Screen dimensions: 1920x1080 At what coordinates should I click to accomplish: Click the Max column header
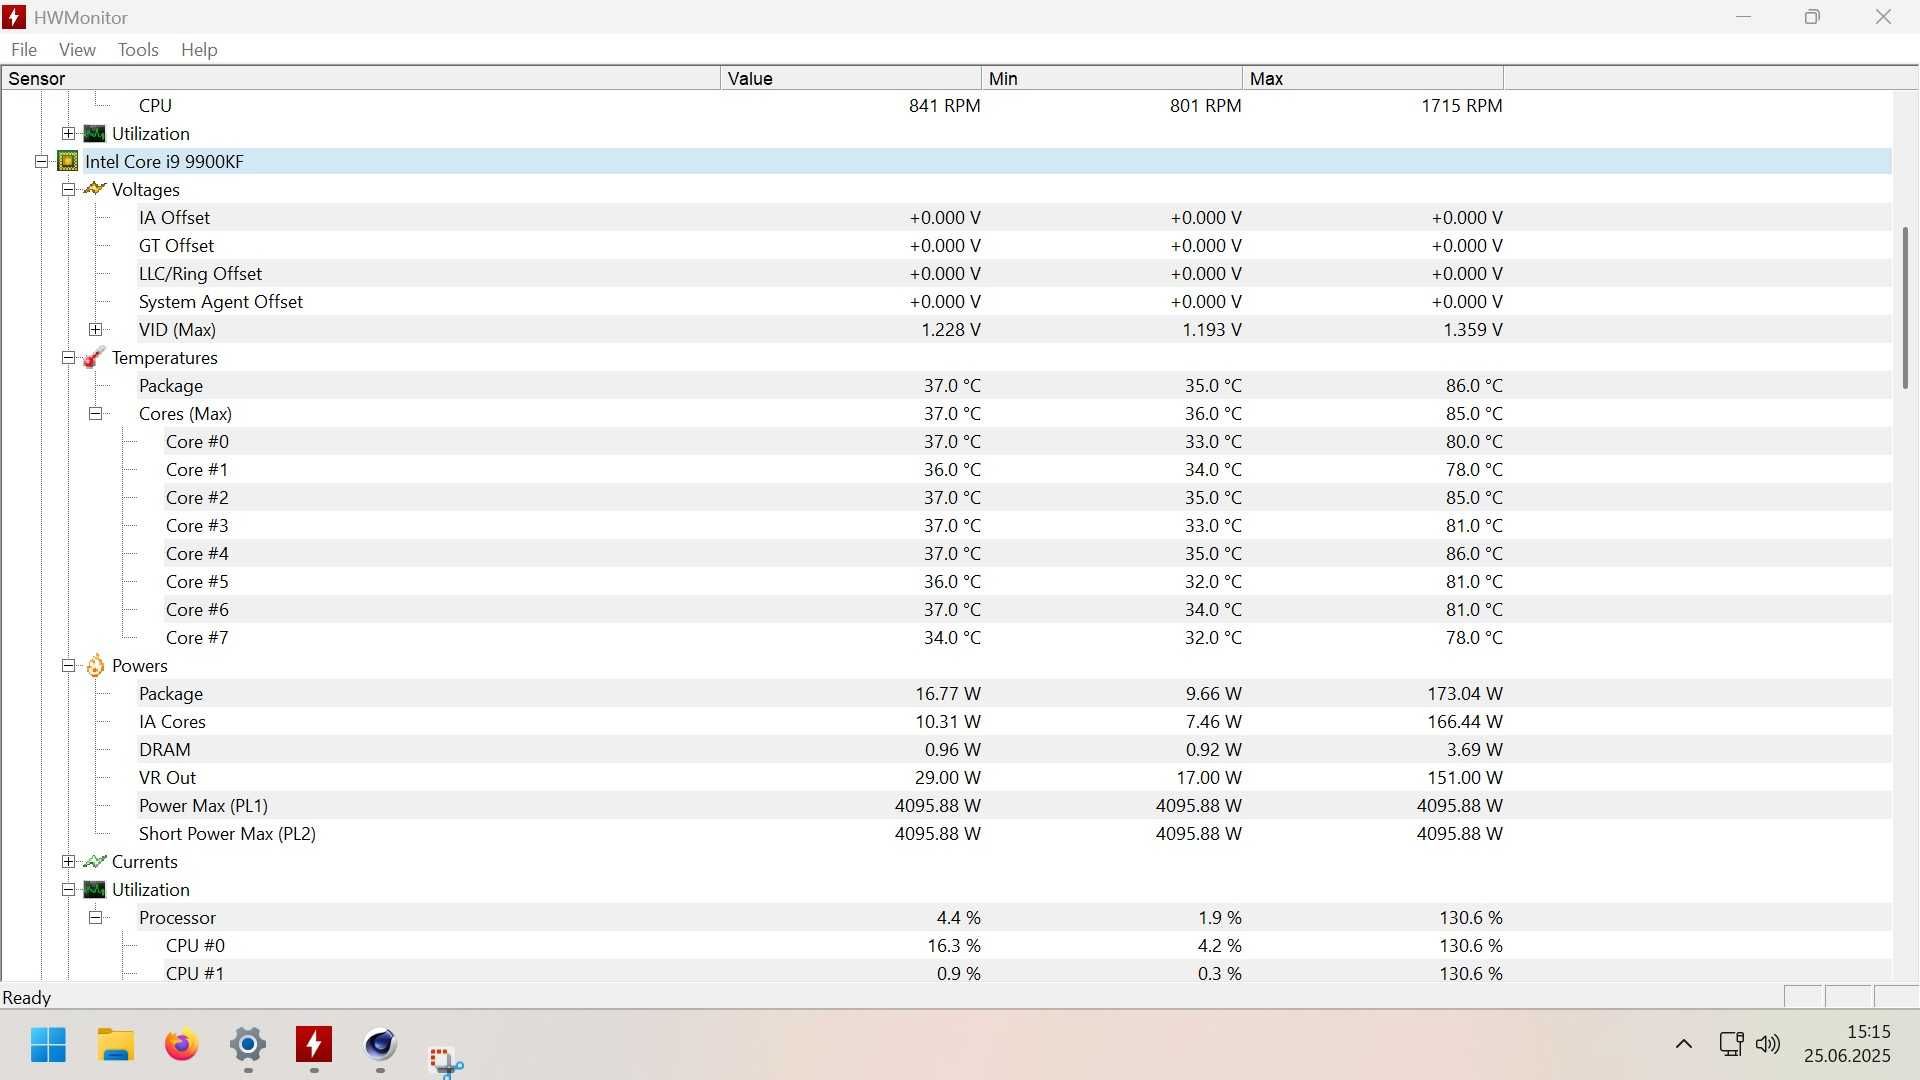(1372, 78)
